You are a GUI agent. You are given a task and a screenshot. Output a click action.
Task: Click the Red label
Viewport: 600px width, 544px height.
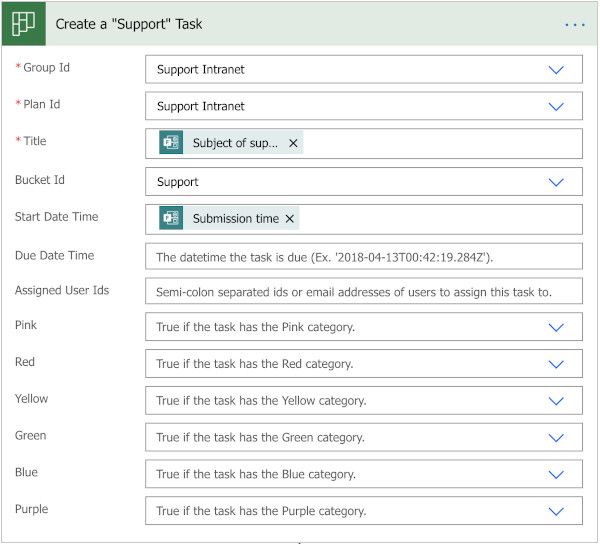25,362
